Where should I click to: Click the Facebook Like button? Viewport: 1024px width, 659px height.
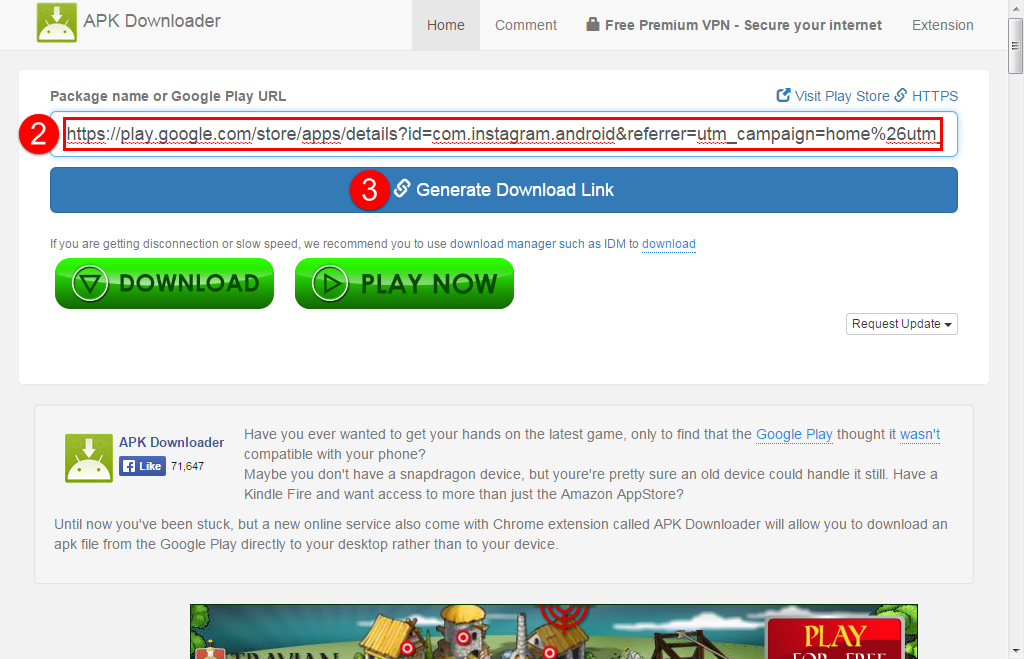click(142, 466)
